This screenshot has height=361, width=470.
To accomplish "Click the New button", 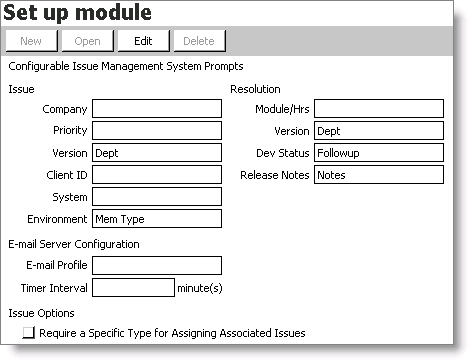I will coord(32,41).
